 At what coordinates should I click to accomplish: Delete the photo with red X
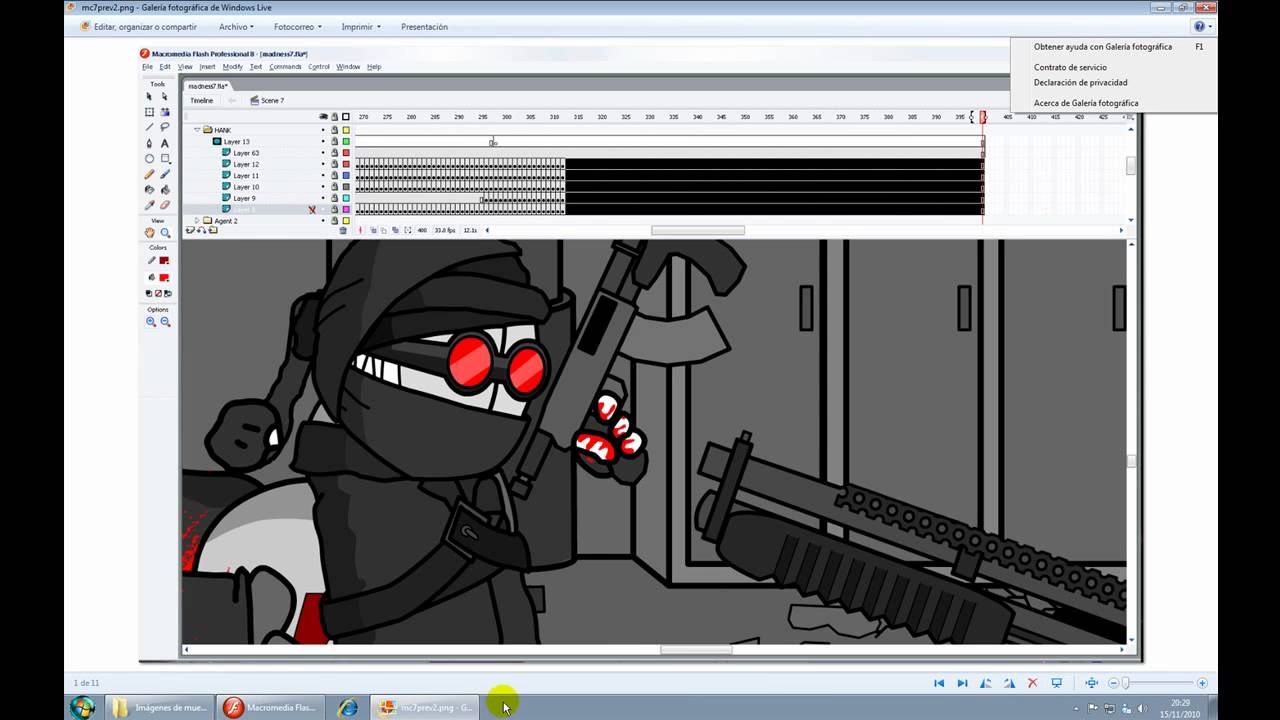1033,683
